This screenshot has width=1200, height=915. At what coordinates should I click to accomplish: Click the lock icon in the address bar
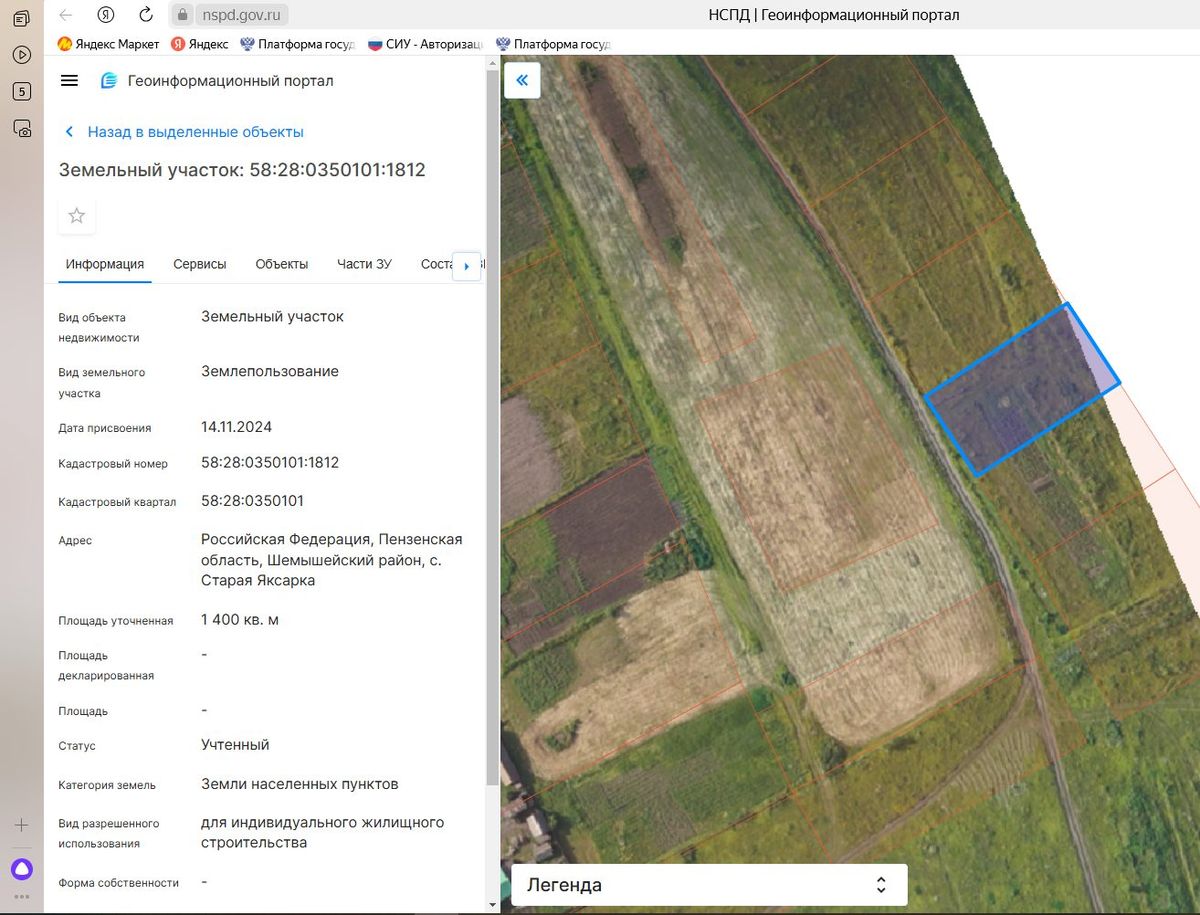(181, 15)
